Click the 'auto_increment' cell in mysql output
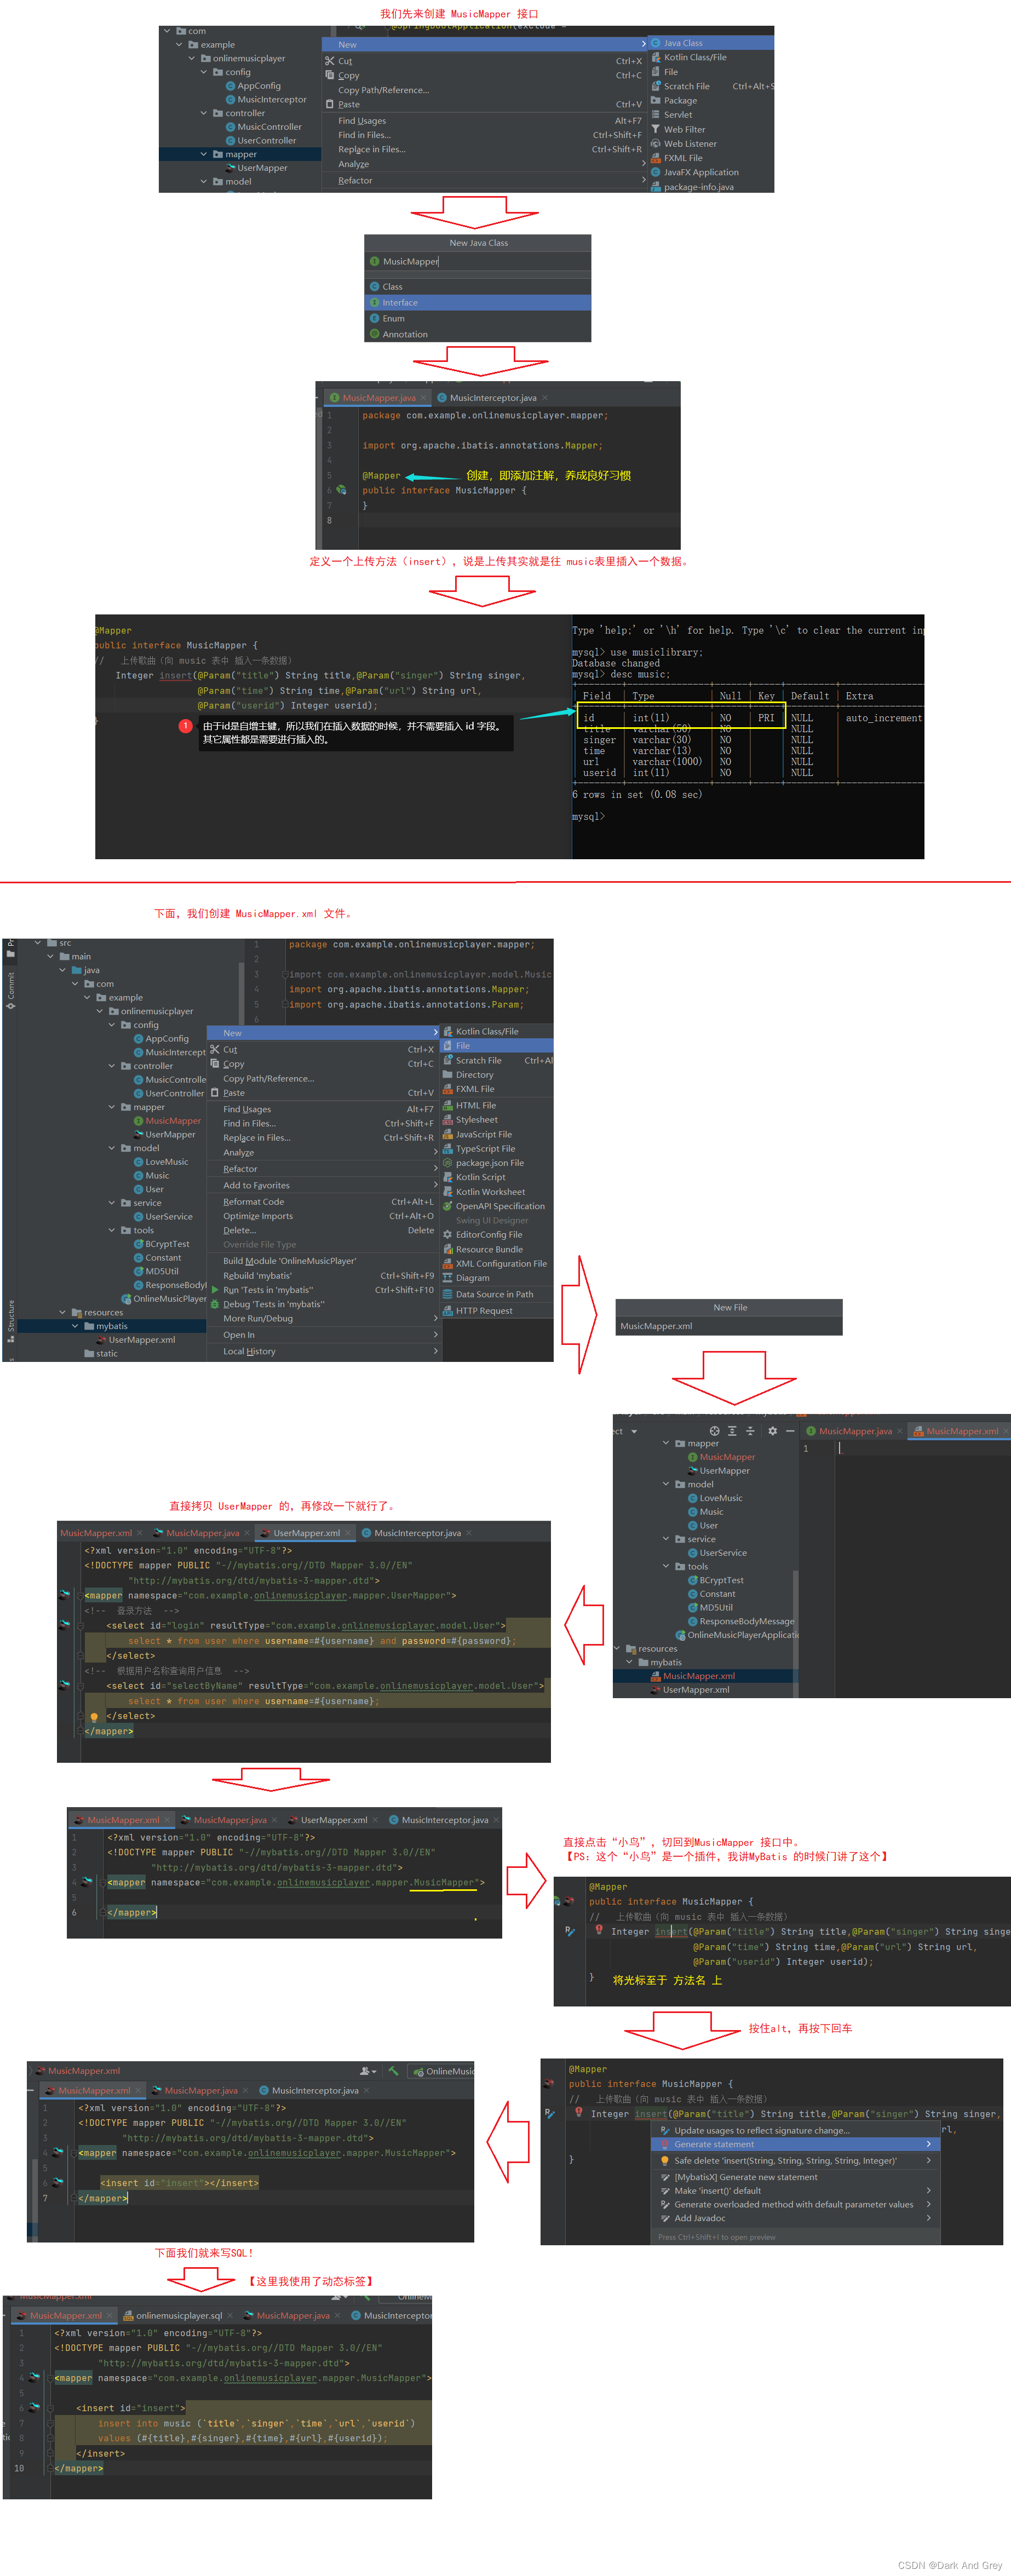The height and width of the screenshot is (2576, 1011). pyautogui.click(x=884, y=718)
